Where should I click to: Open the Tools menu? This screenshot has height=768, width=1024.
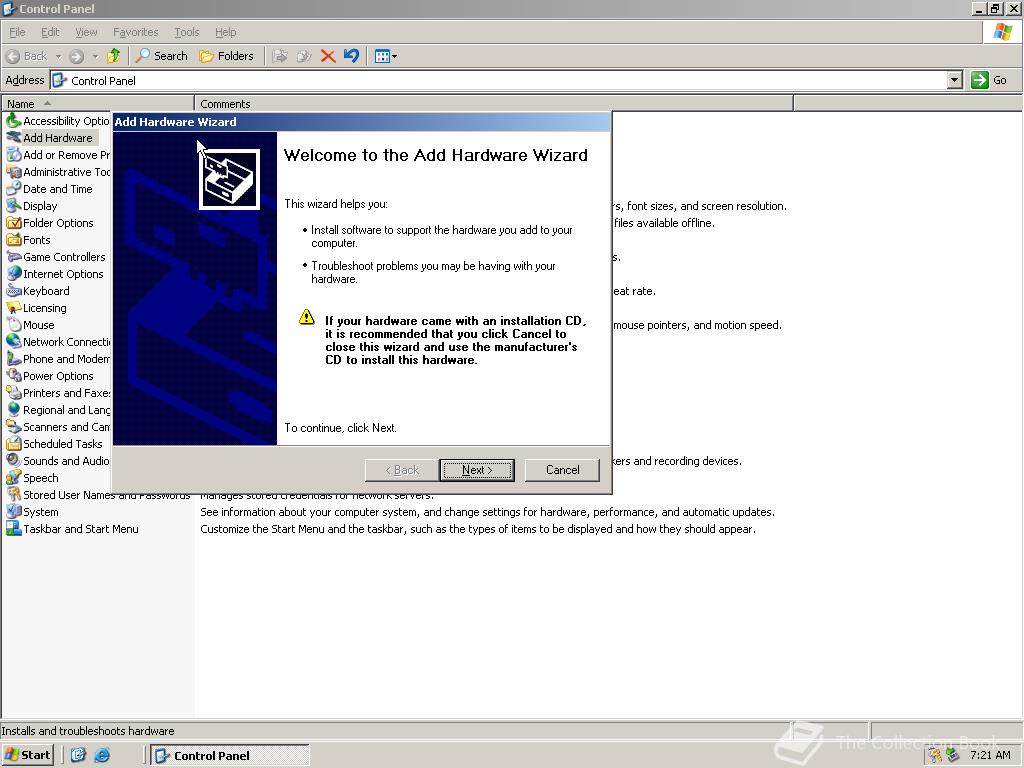click(186, 32)
